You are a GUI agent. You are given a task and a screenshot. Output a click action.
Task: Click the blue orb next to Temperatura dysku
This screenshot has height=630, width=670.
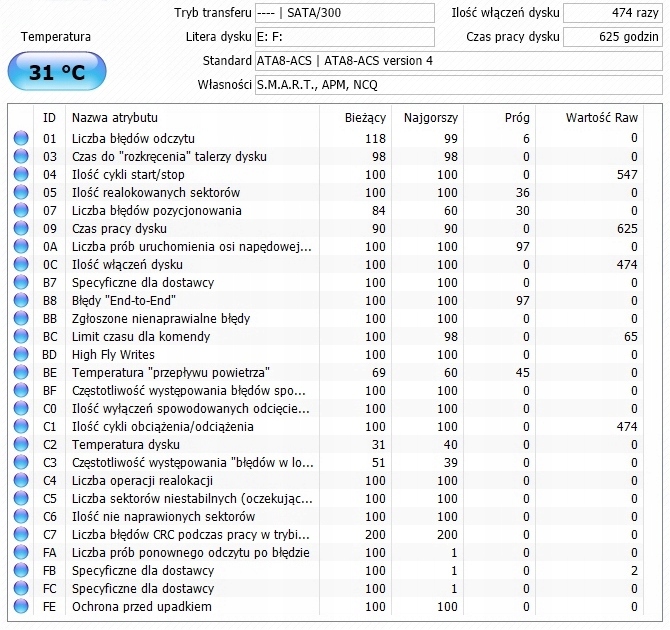tap(21, 444)
